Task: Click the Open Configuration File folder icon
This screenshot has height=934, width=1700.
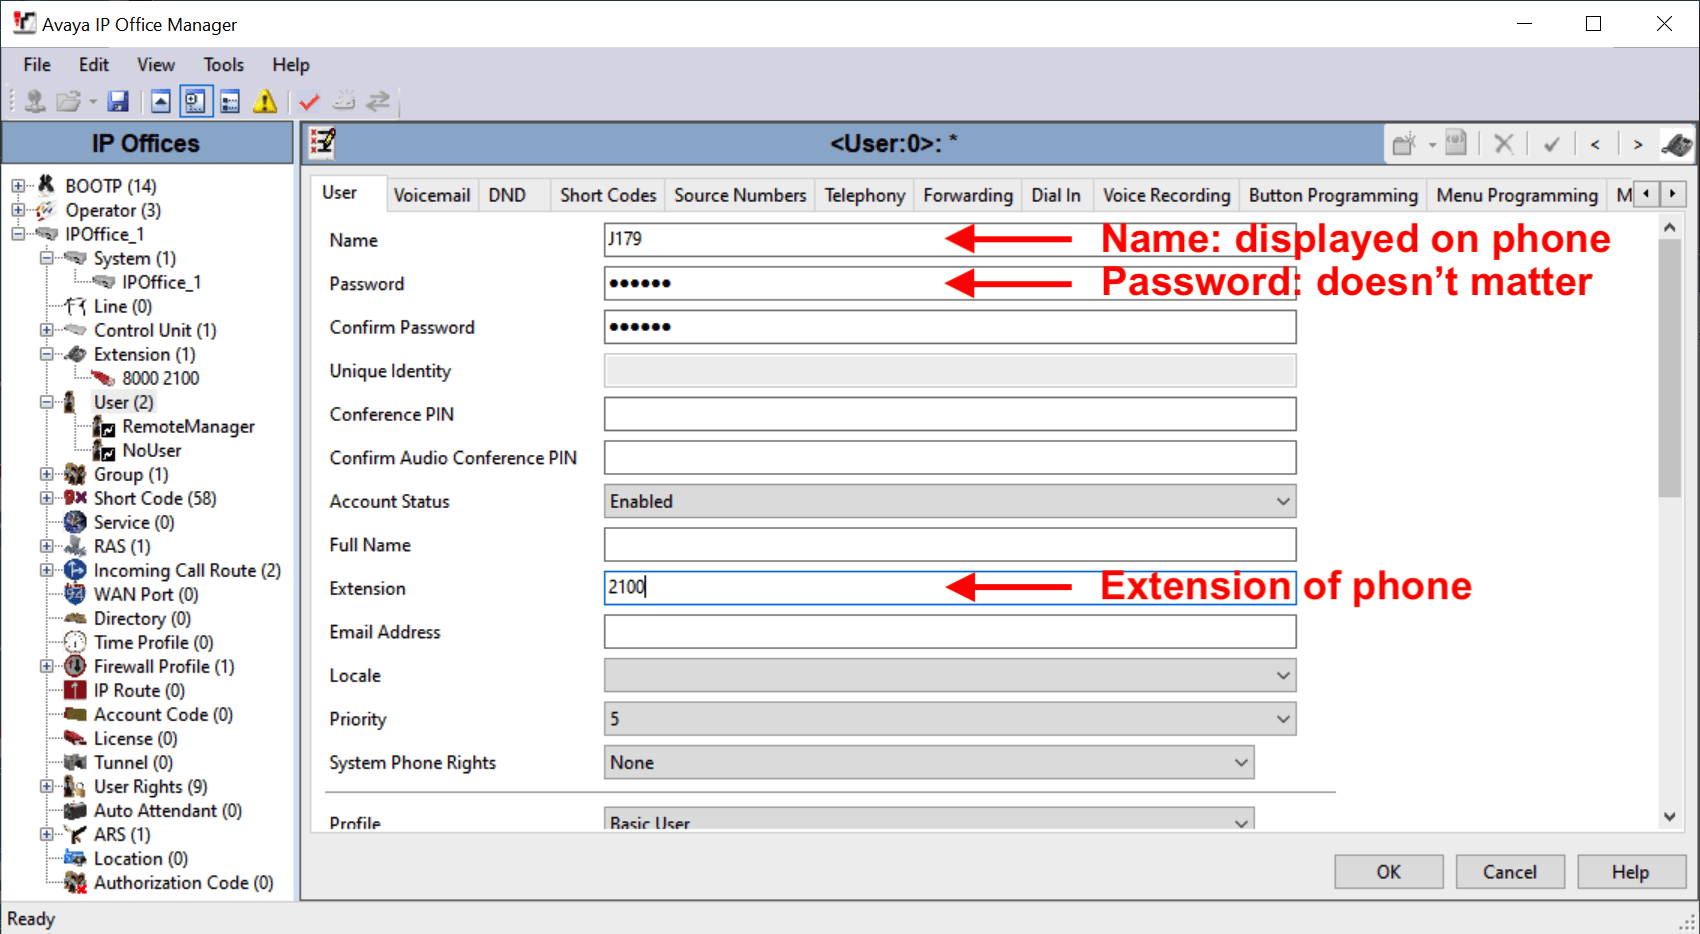Action: [x=68, y=101]
